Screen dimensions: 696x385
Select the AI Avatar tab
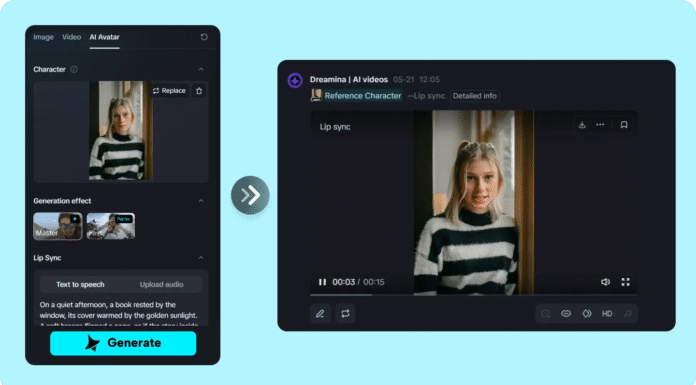(x=104, y=37)
